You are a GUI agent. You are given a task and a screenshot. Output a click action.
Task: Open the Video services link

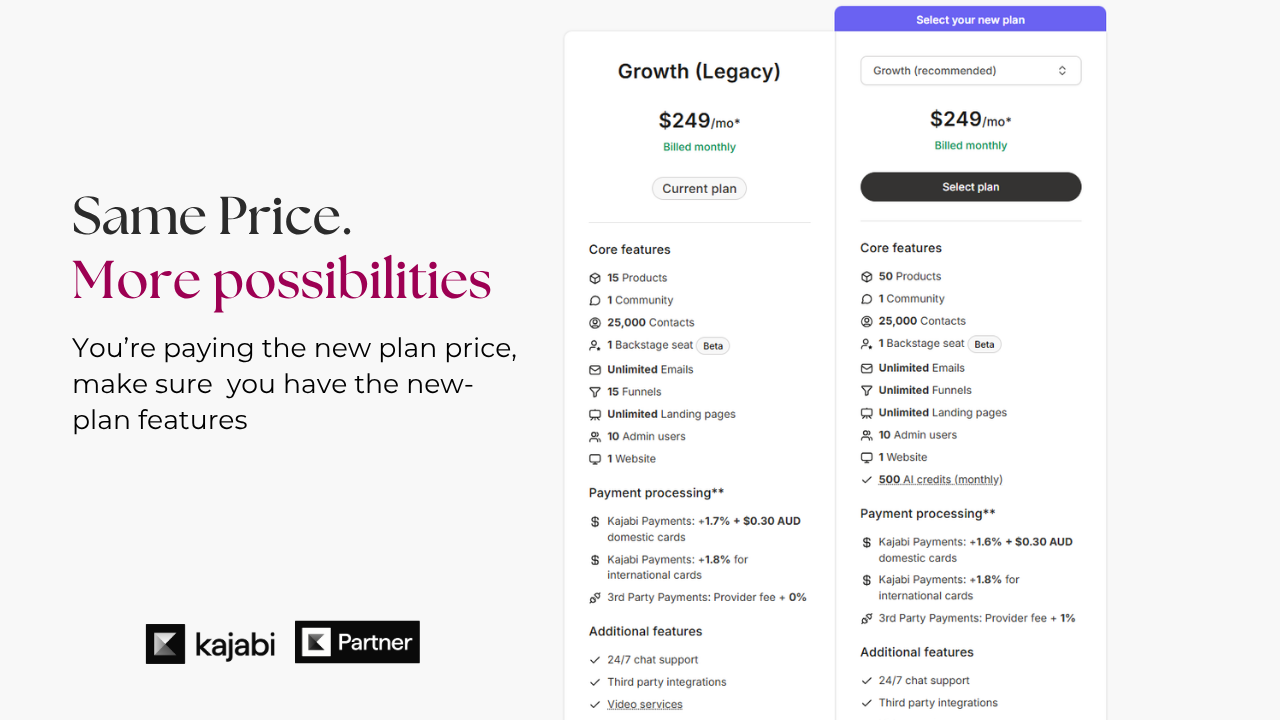[645, 705]
